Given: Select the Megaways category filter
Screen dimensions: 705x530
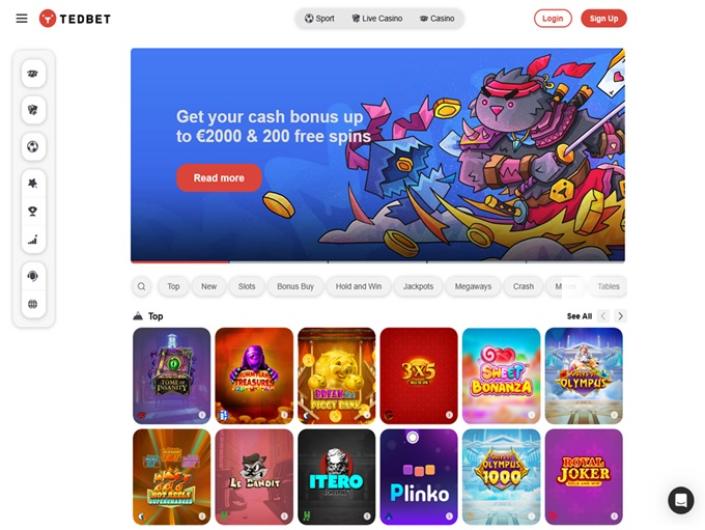Looking at the screenshot, I should (473, 286).
